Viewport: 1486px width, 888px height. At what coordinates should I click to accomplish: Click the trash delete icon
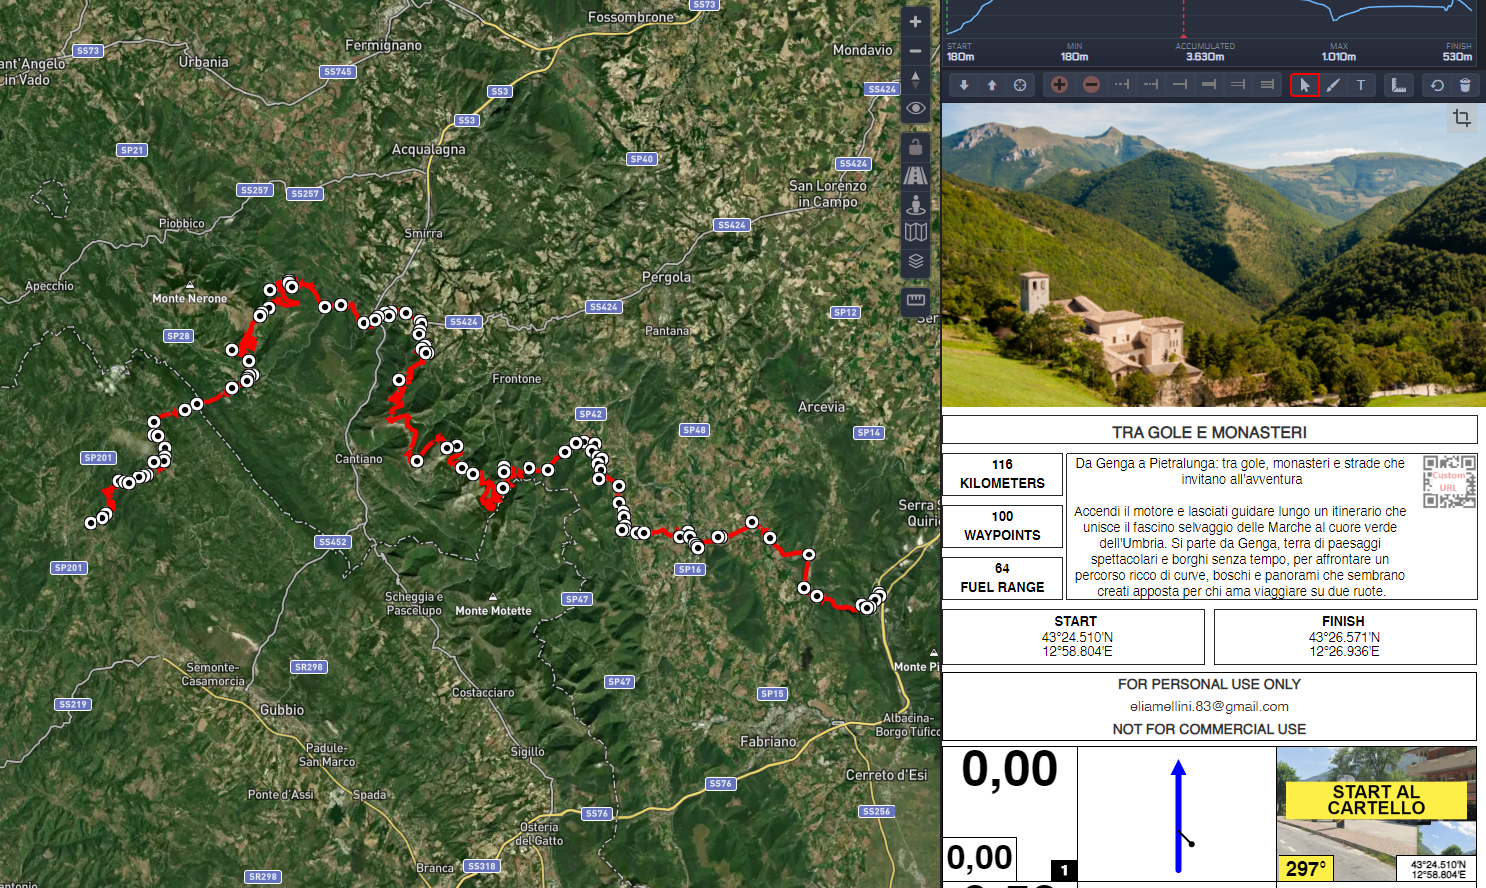pyautogui.click(x=1465, y=85)
